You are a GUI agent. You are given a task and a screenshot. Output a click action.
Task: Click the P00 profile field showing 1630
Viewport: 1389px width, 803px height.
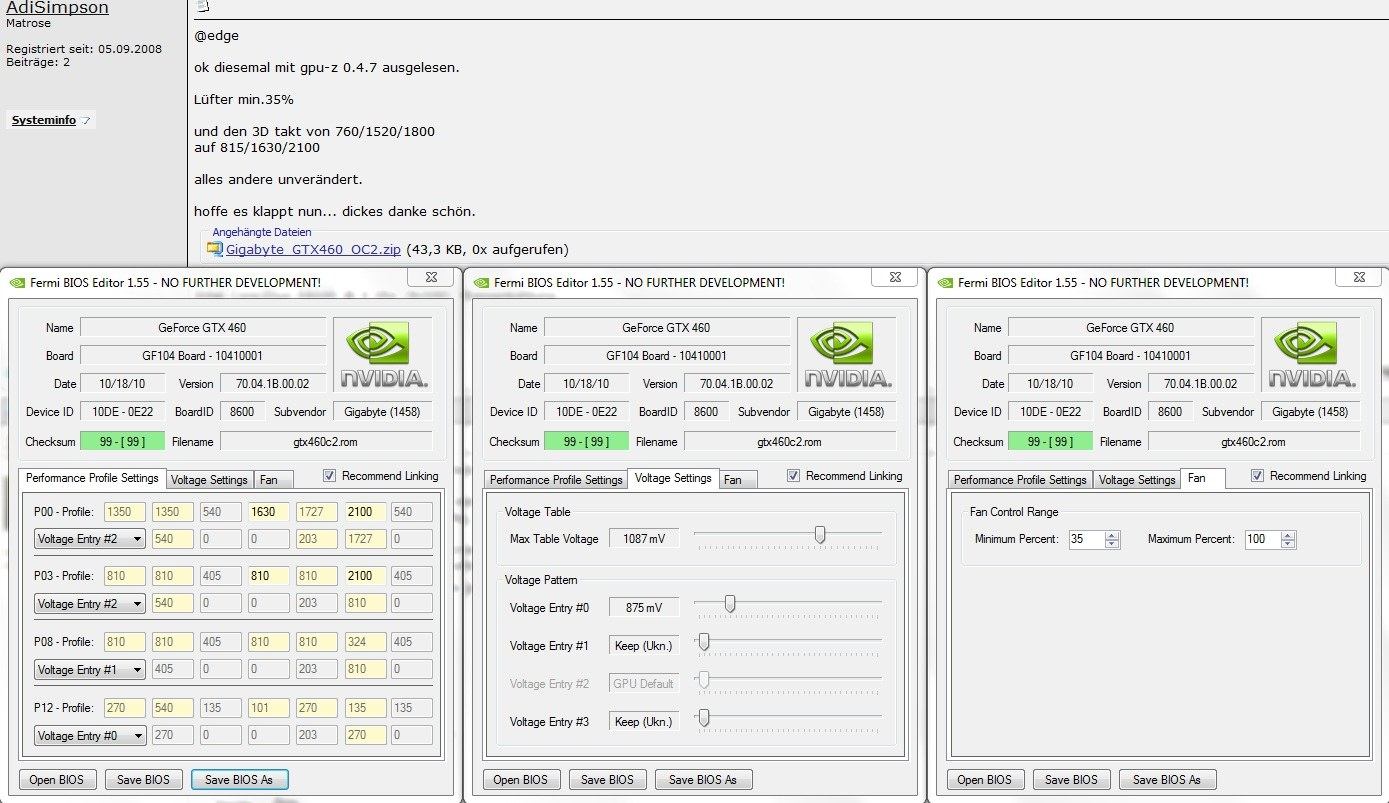click(x=268, y=512)
